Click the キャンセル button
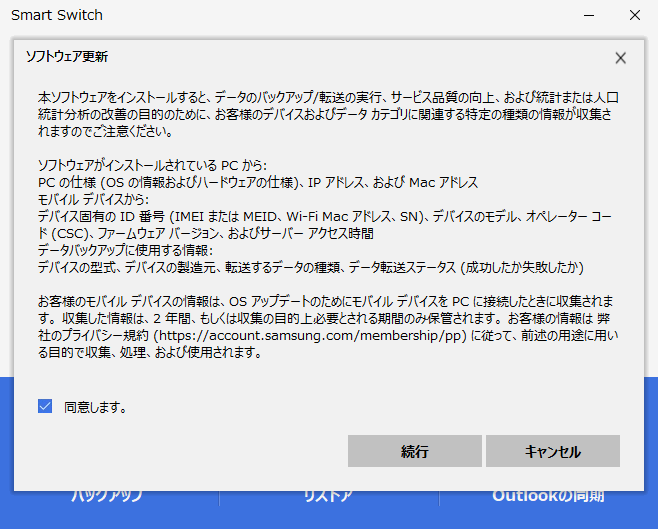 point(553,451)
